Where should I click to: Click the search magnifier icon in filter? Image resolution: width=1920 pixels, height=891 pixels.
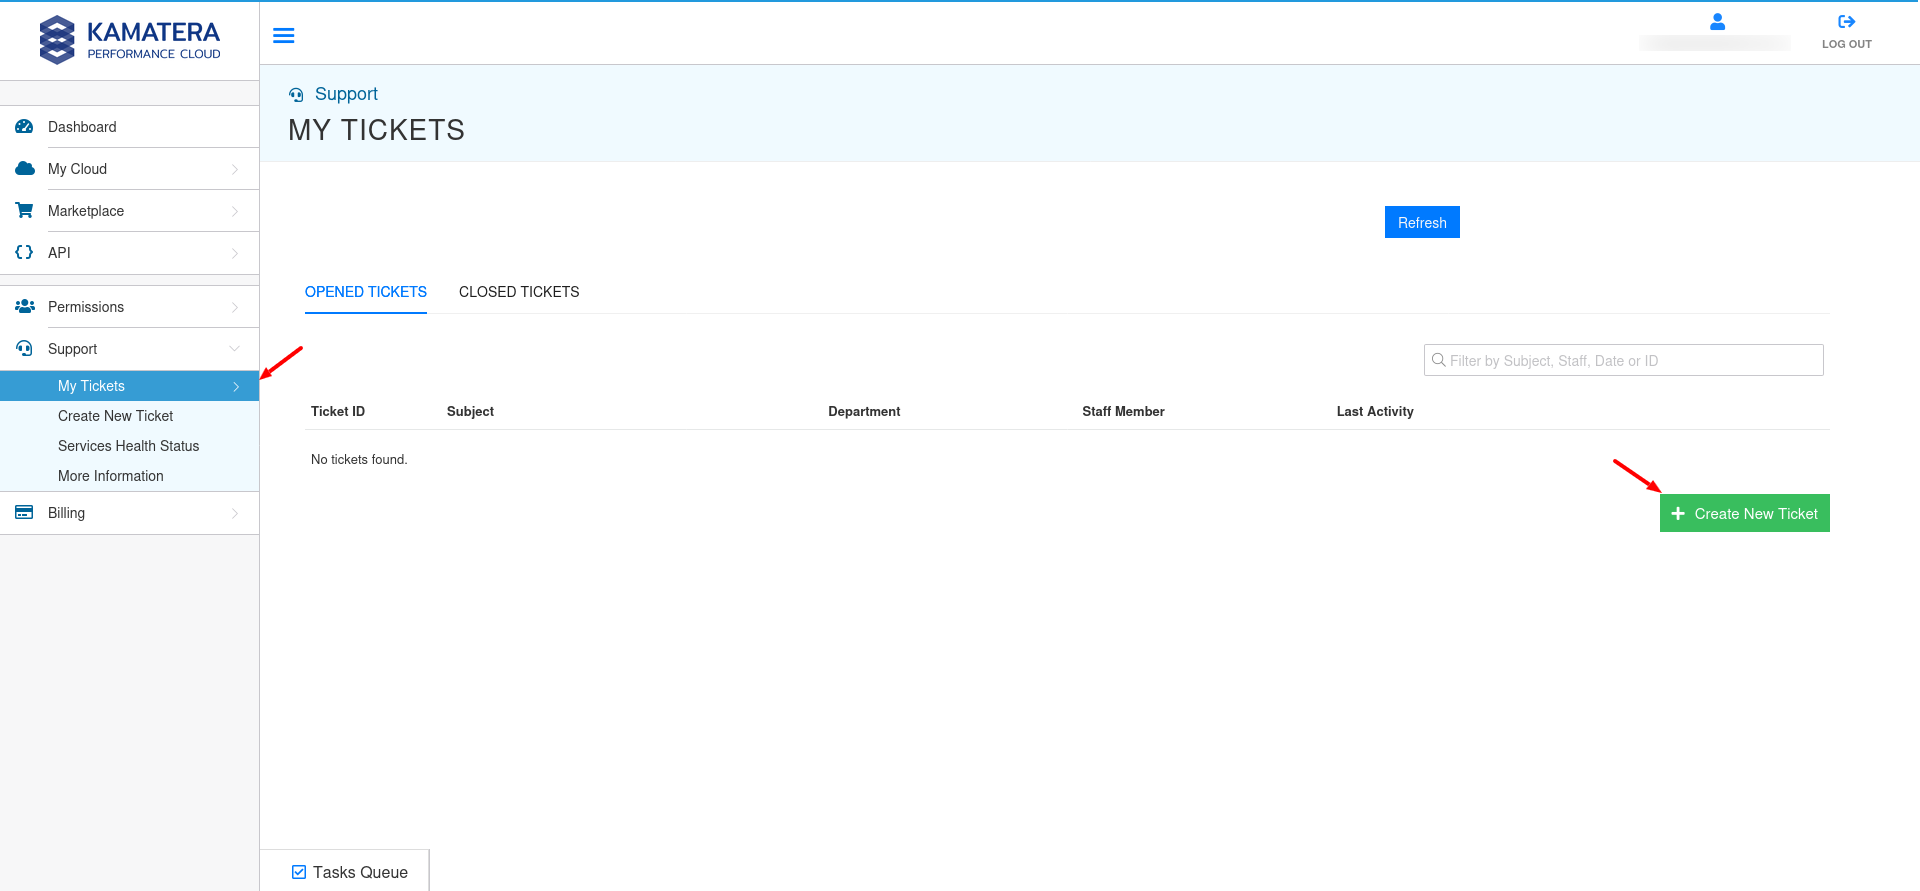coord(1438,360)
